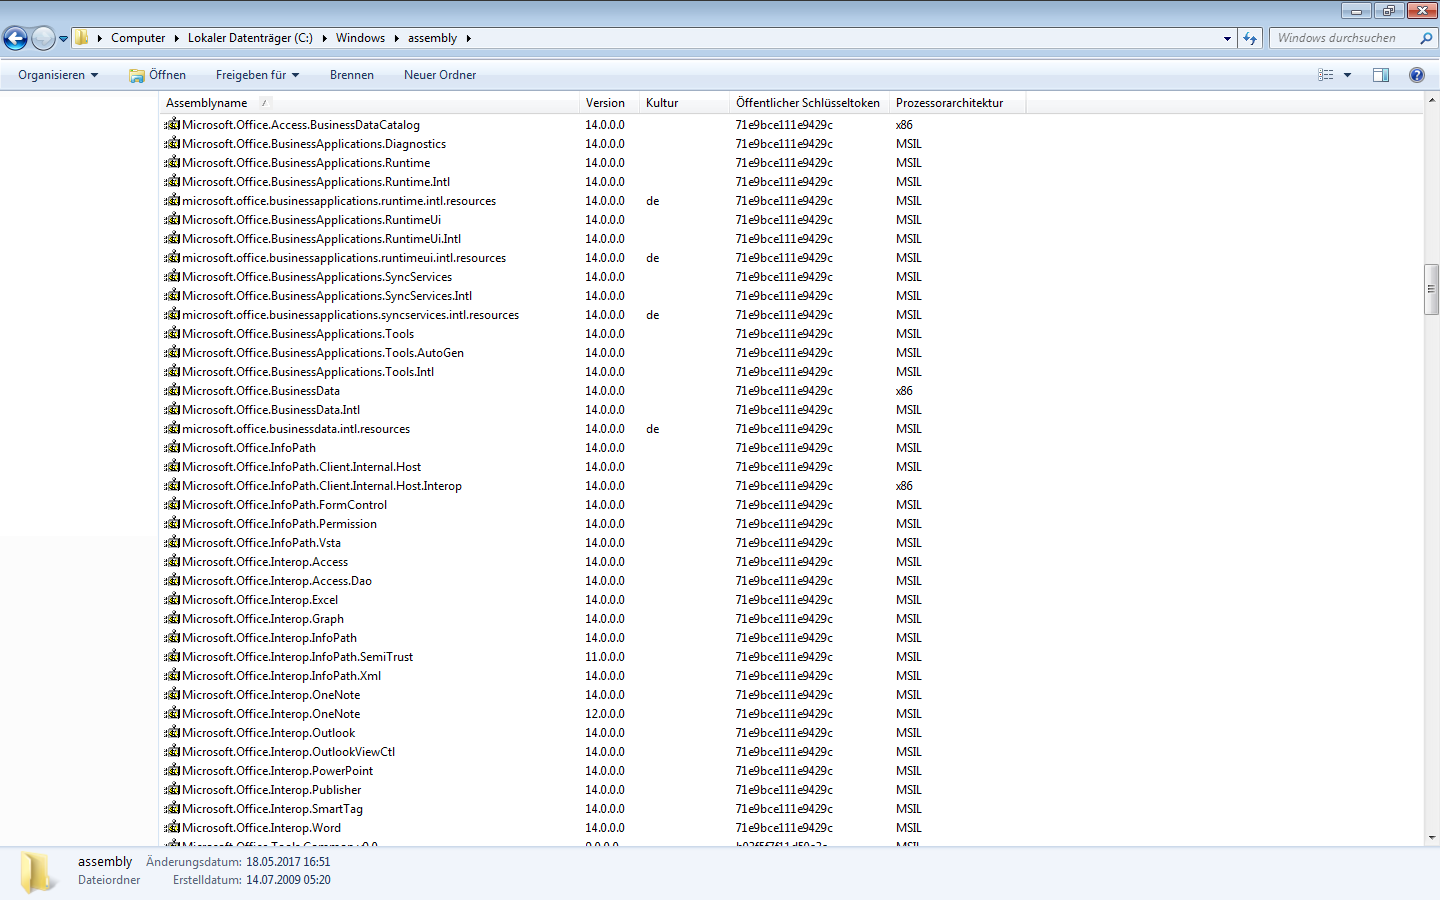Open the view options dropdown arrow
This screenshot has height=900, width=1440.
tap(1347, 75)
